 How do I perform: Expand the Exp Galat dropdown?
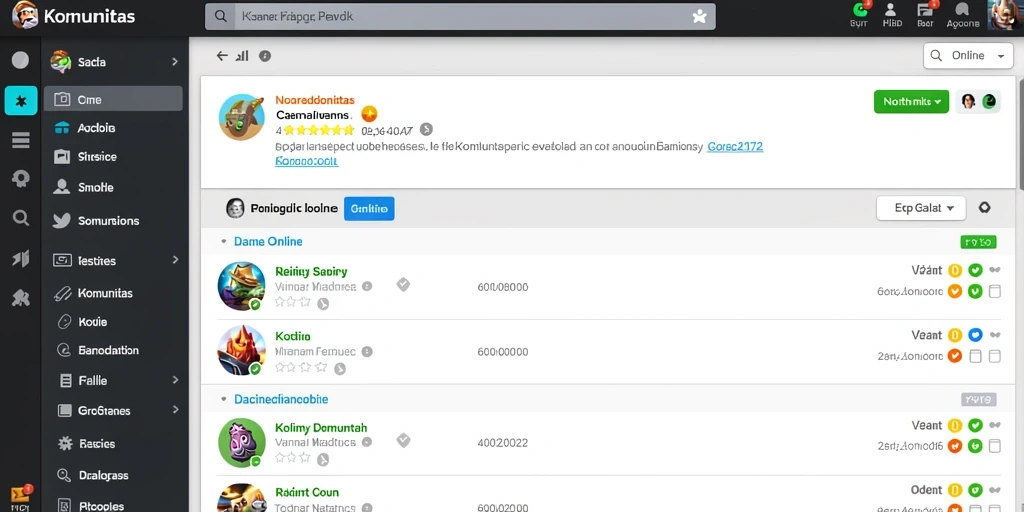(921, 208)
